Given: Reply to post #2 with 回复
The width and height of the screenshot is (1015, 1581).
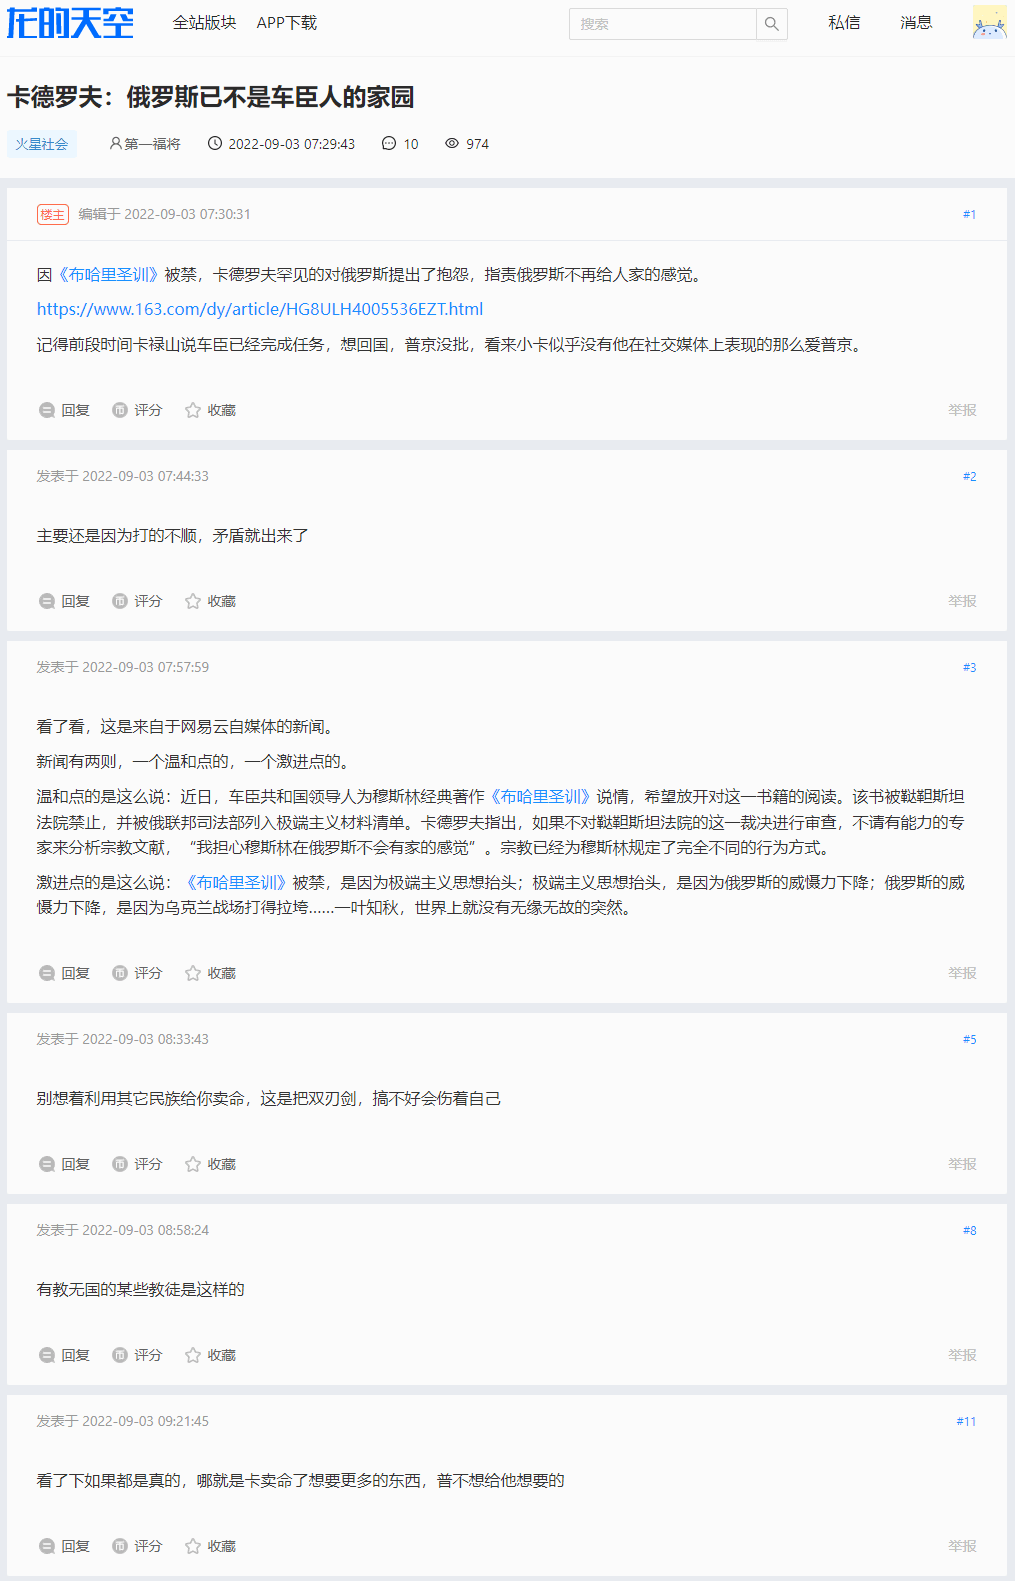Looking at the screenshot, I should 64,601.
